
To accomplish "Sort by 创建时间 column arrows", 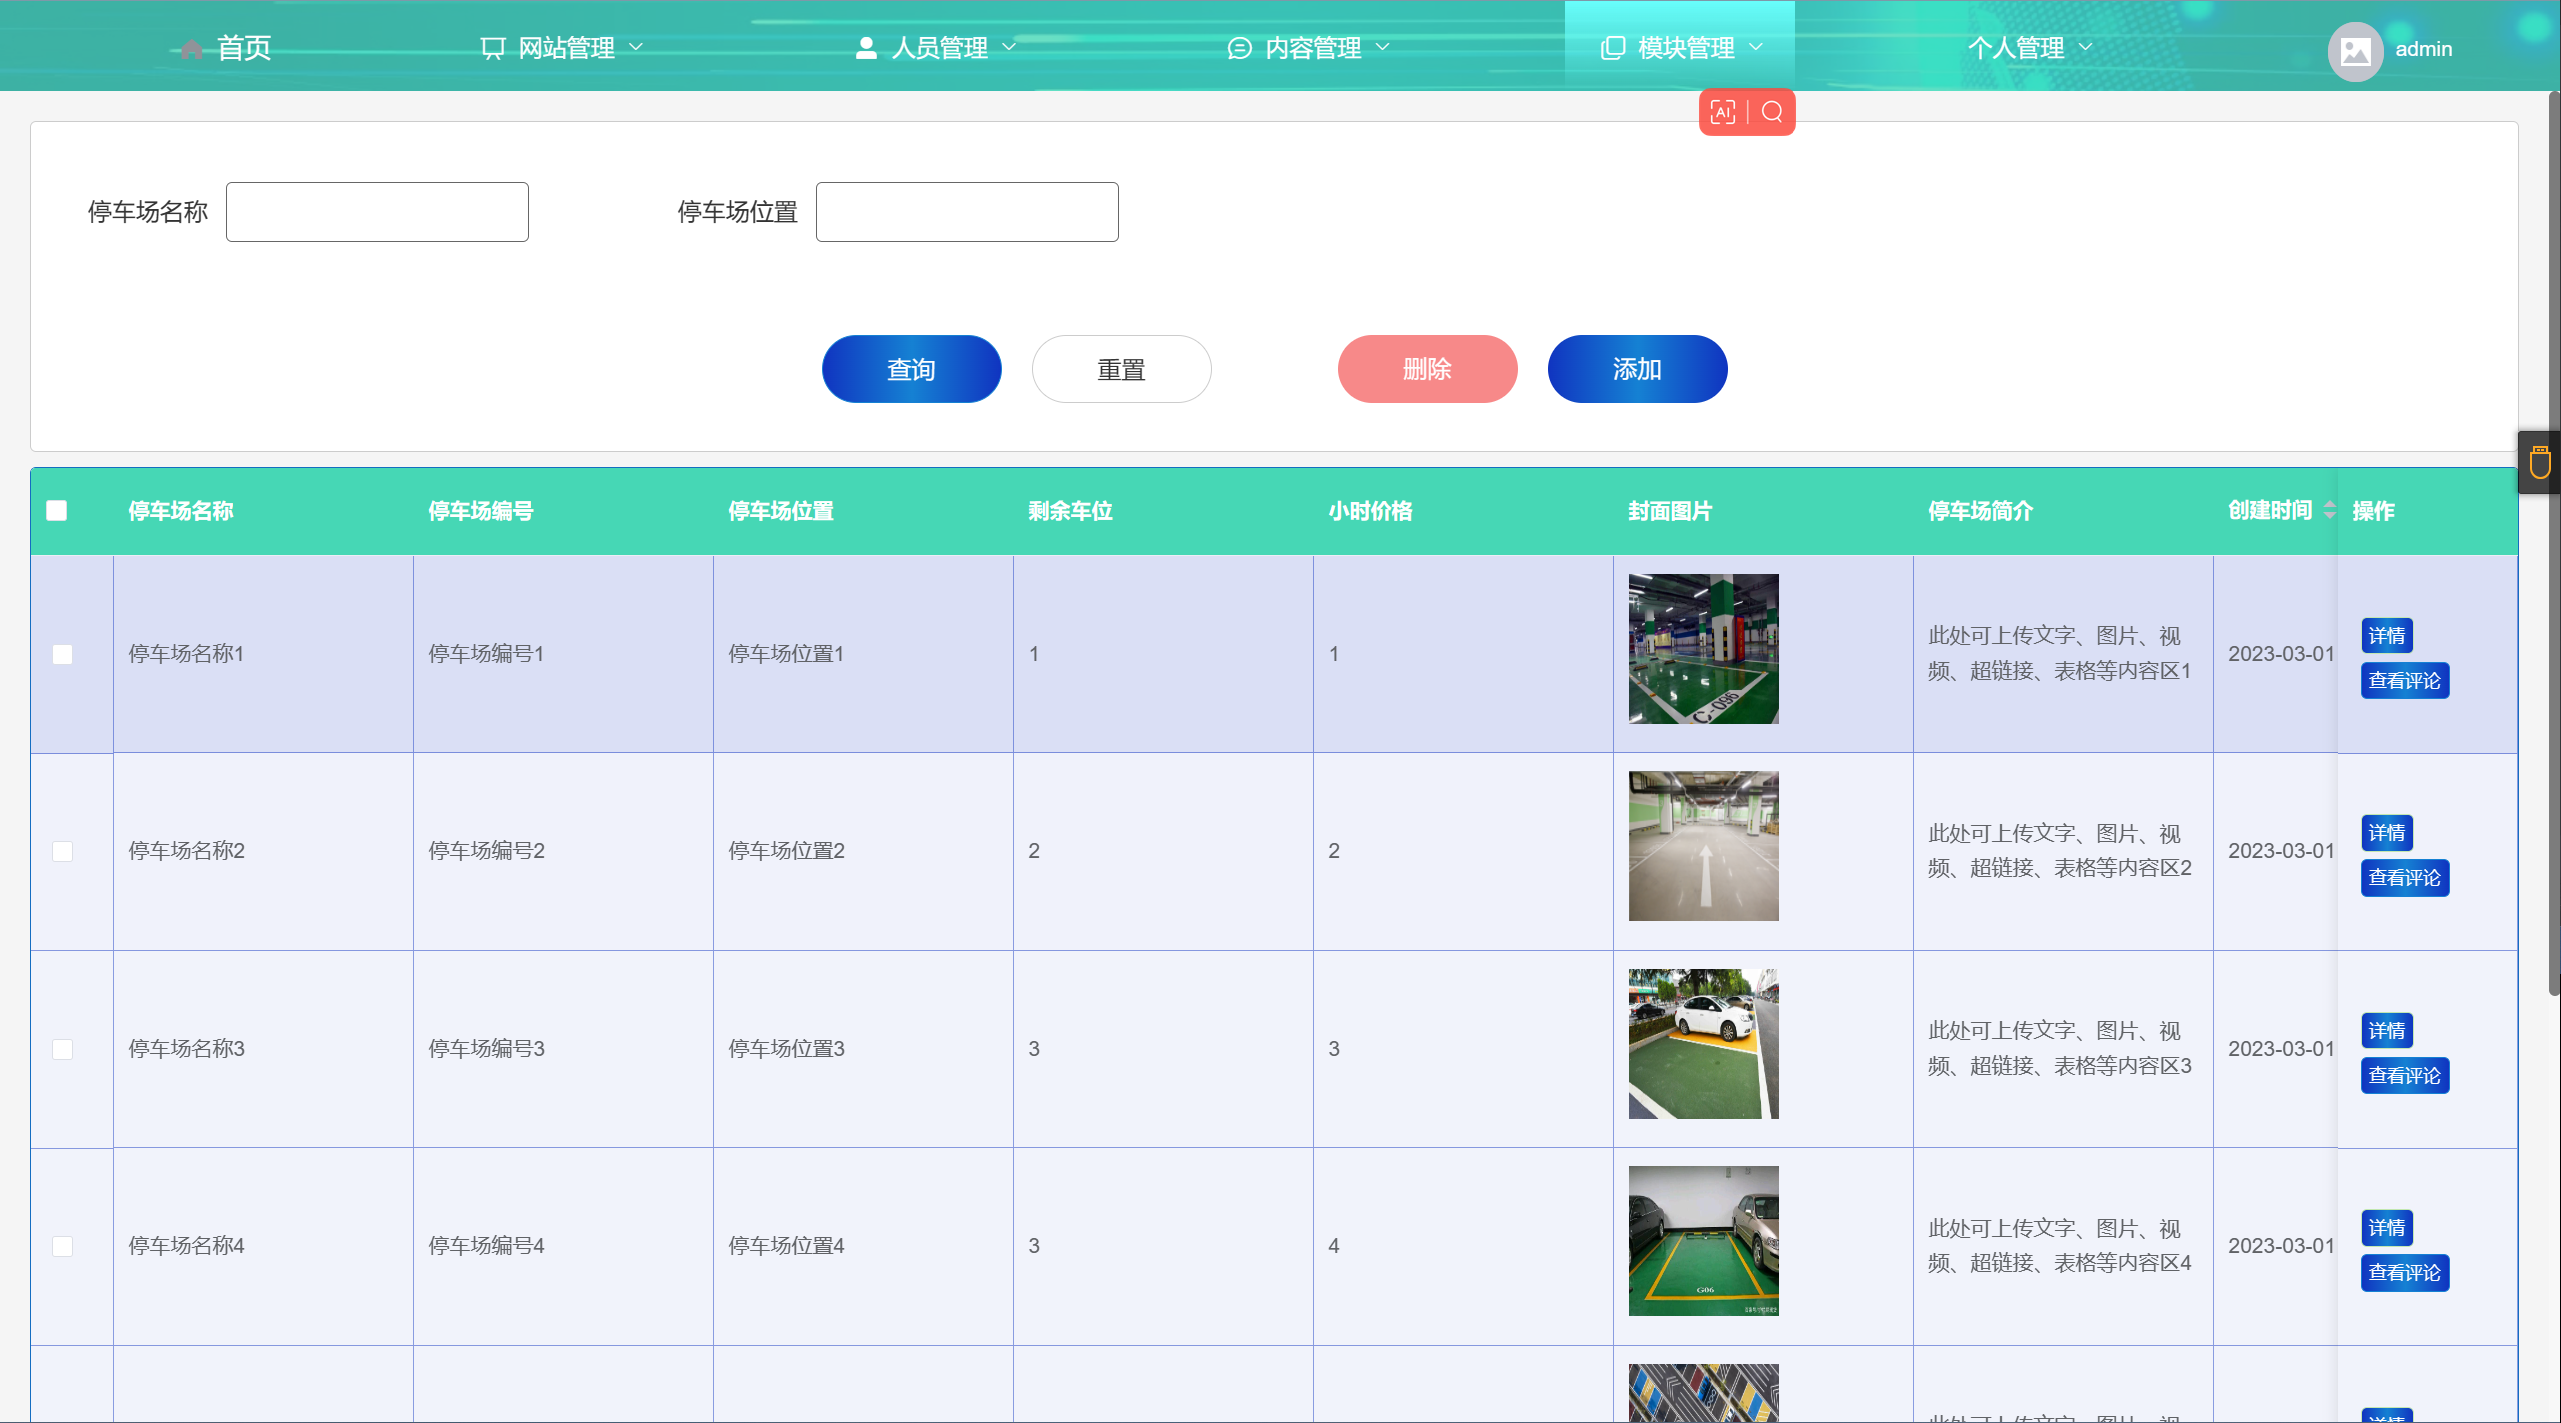I will click(2329, 510).
